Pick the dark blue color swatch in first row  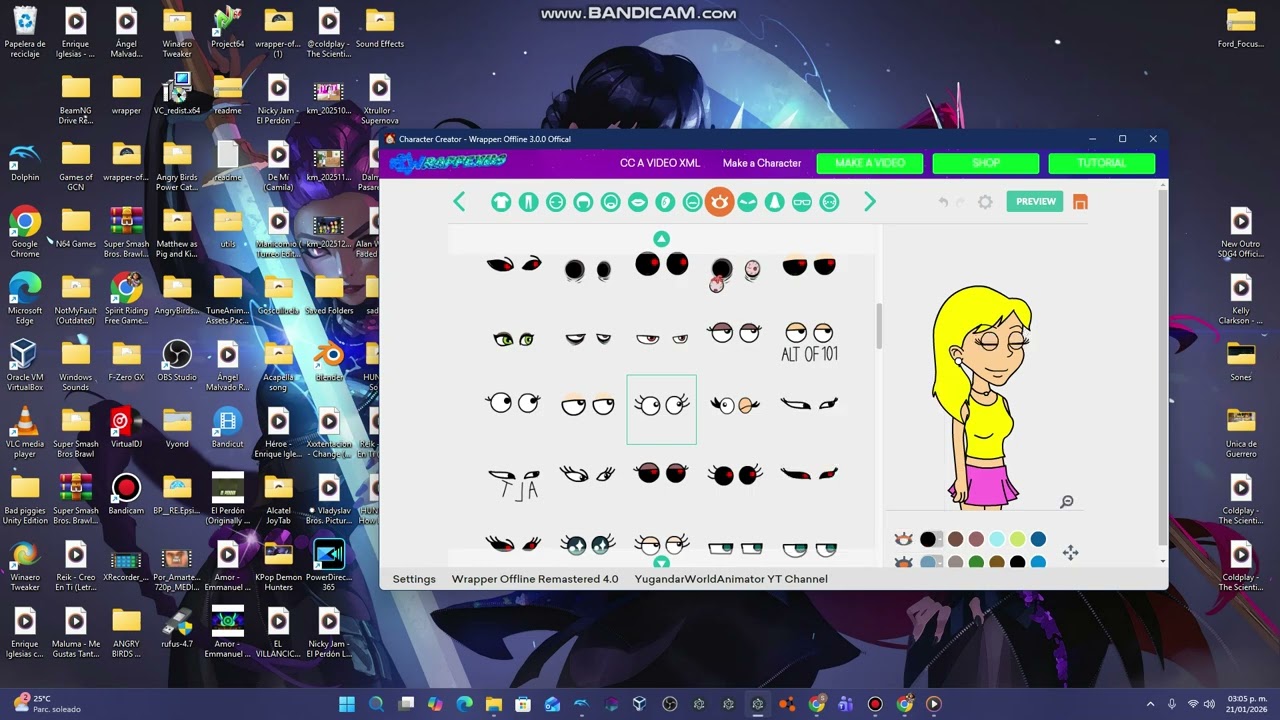pyautogui.click(x=1038, y=540)
